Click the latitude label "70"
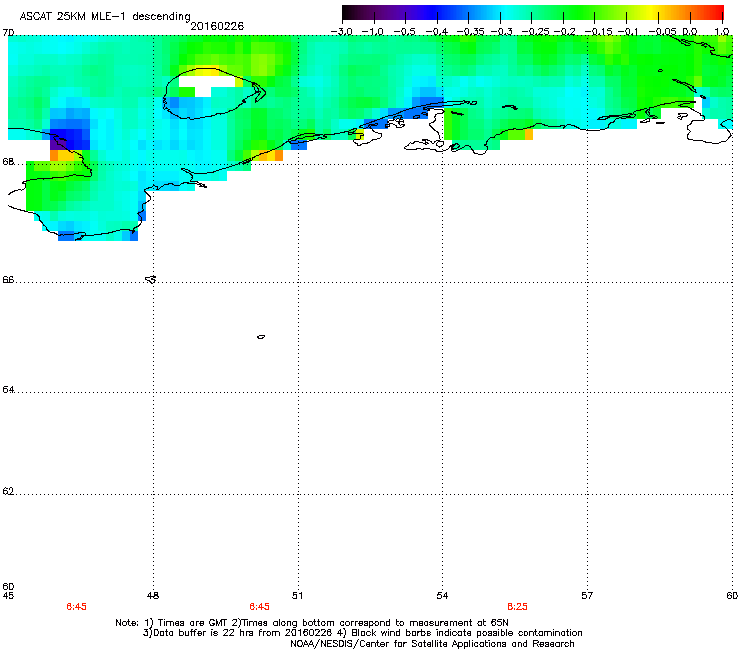This screenshot has height=650, width=740. click(x=8, y=33)
